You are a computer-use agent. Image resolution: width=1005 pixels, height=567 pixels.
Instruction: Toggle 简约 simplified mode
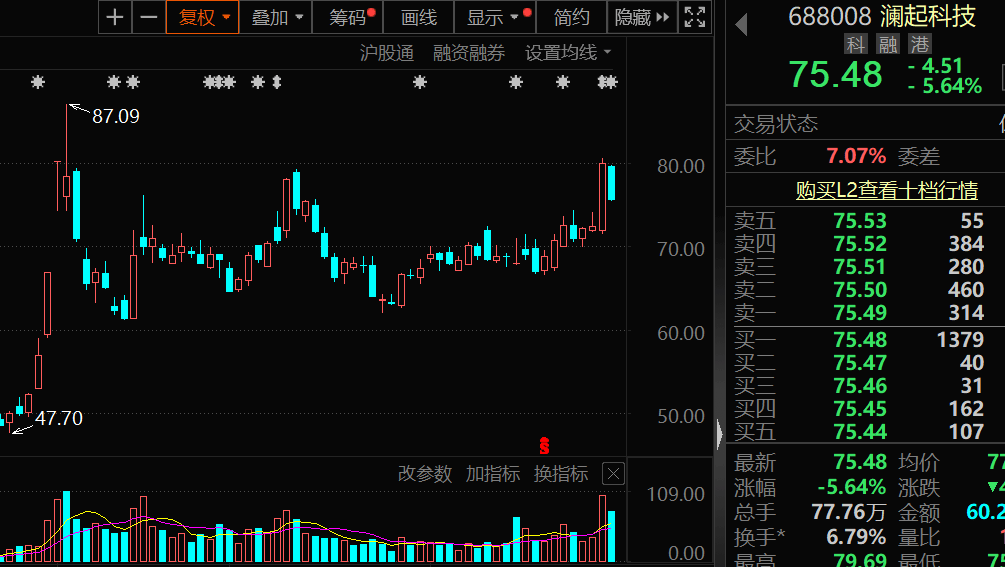572,17
